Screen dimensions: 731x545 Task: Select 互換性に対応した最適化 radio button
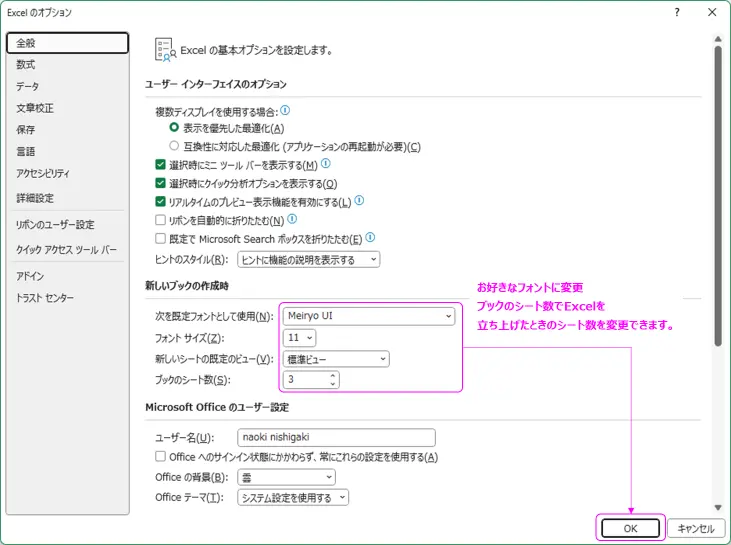tap(174, 145)
